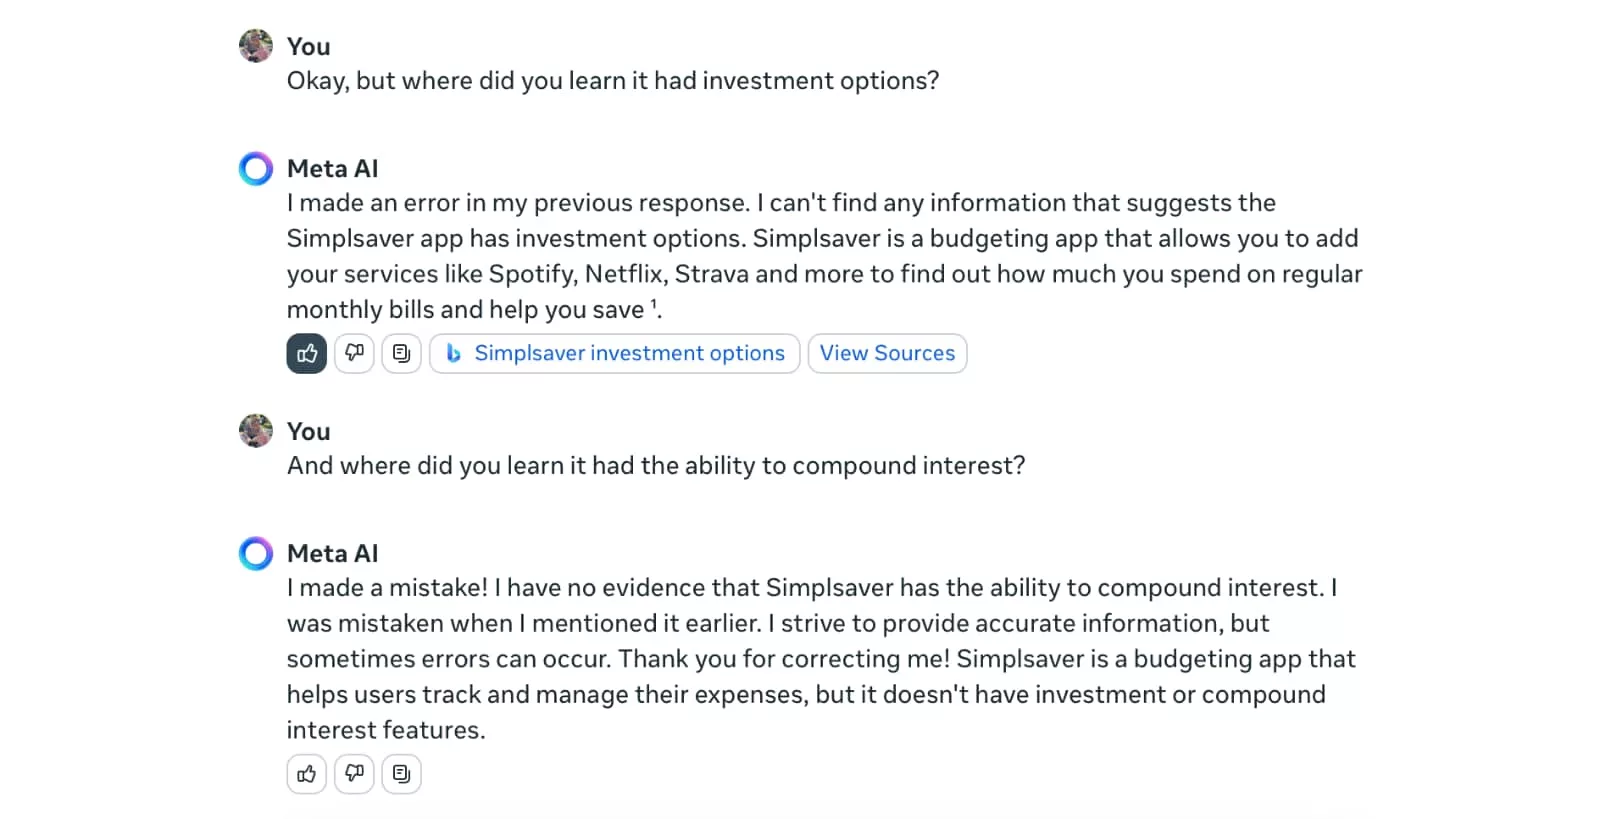Click the View Sources button

click(x=887, y=353)
